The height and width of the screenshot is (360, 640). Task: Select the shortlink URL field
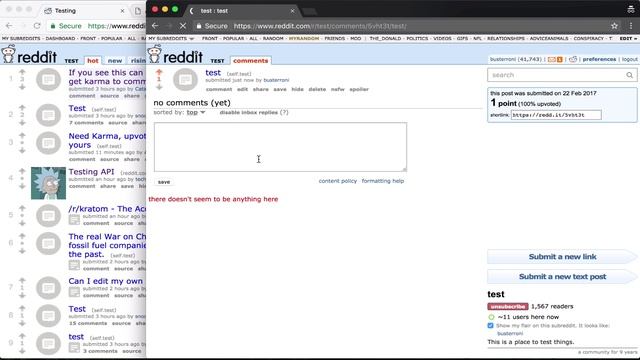click(556, 115)
